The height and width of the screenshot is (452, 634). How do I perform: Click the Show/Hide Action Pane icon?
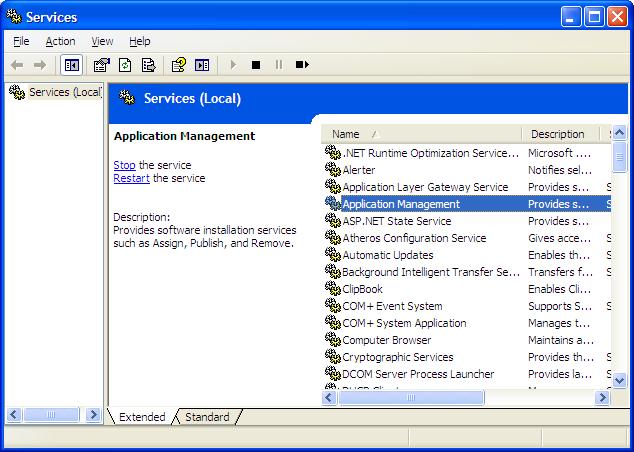click(x=202, y=65)
